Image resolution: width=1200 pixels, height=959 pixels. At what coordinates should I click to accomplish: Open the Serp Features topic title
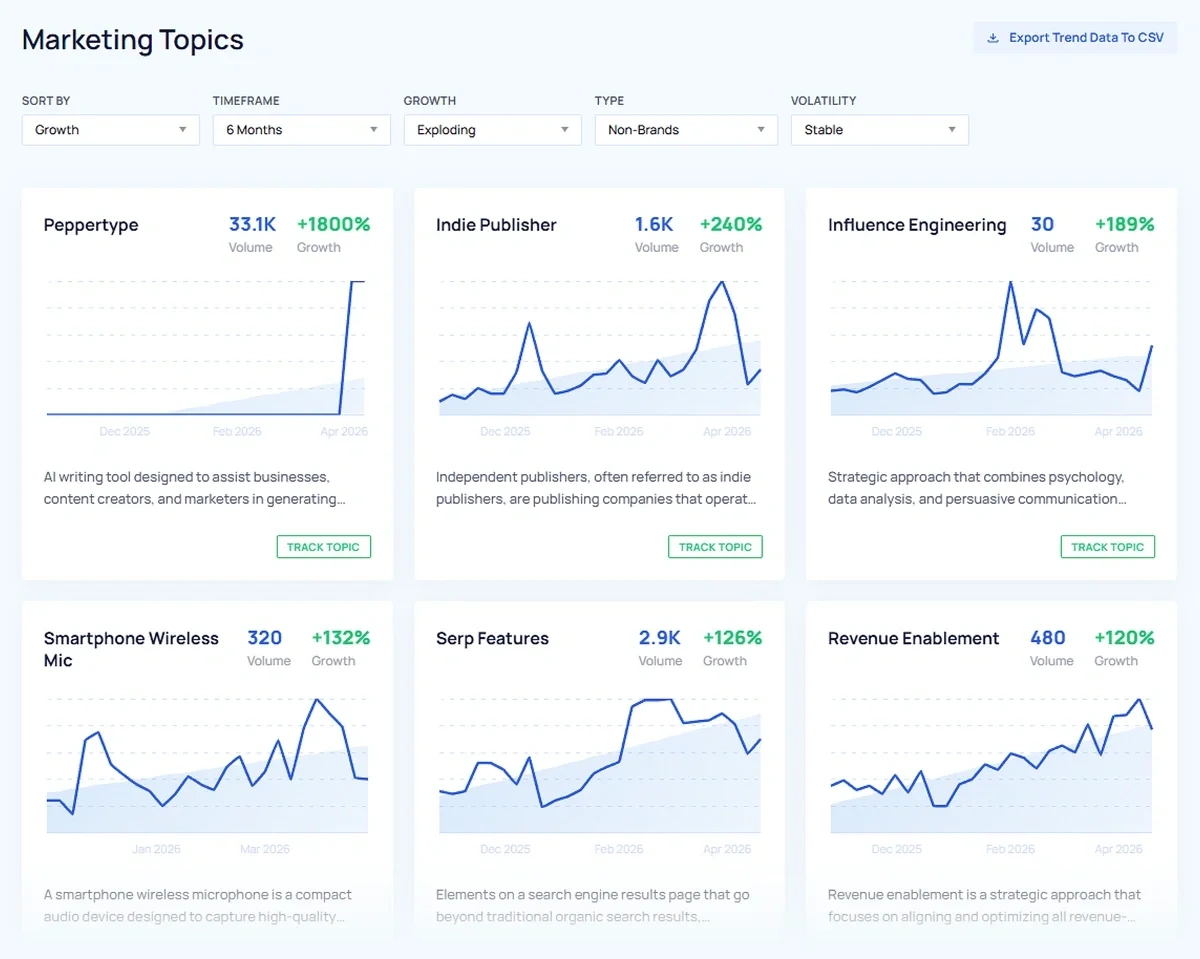coord(492,638)
